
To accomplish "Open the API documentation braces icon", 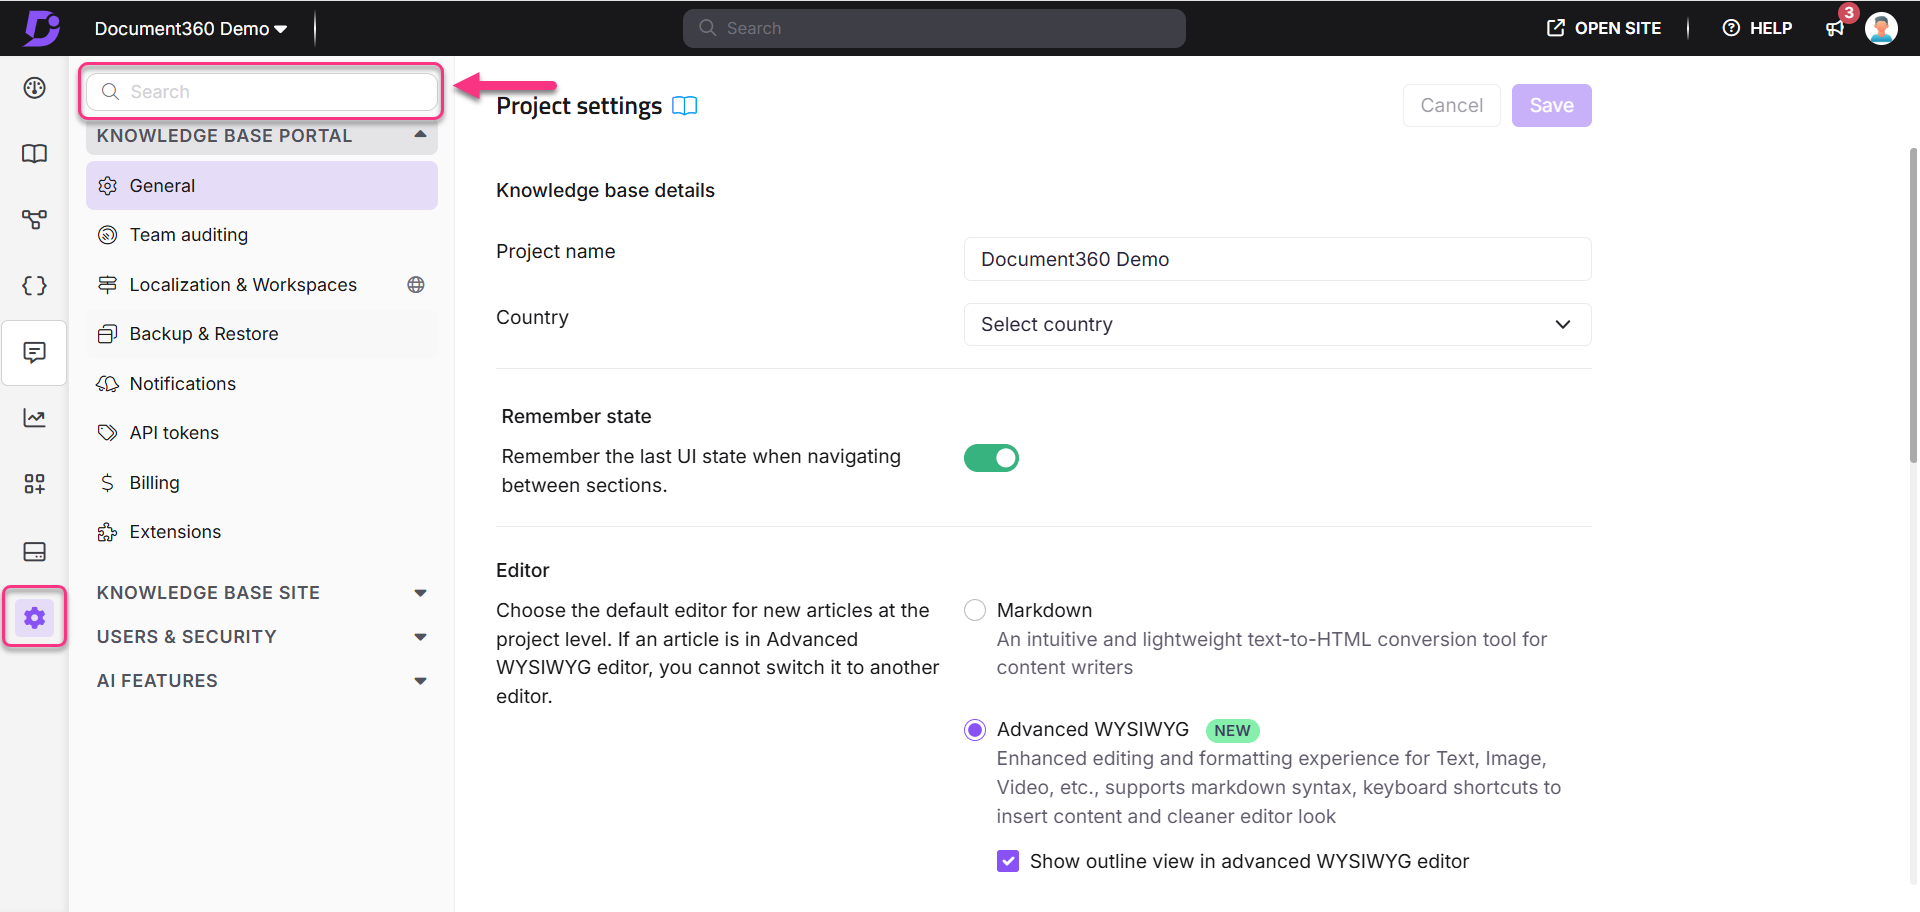I will point(35,286).
